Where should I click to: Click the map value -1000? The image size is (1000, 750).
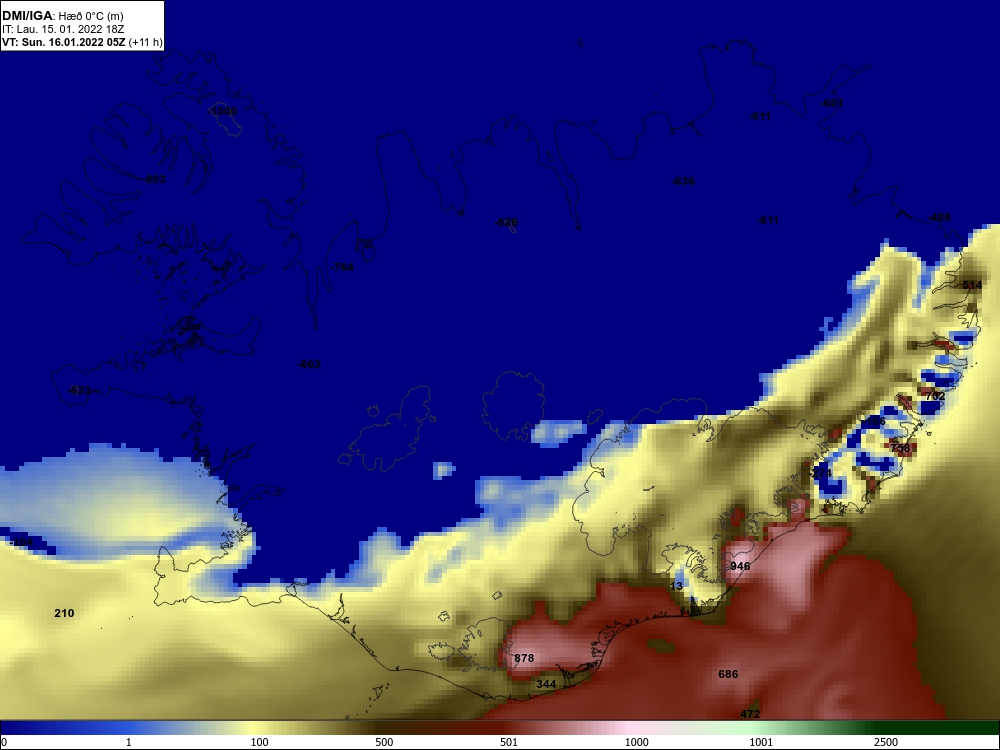pyautogui.click(x=223, y=111)
